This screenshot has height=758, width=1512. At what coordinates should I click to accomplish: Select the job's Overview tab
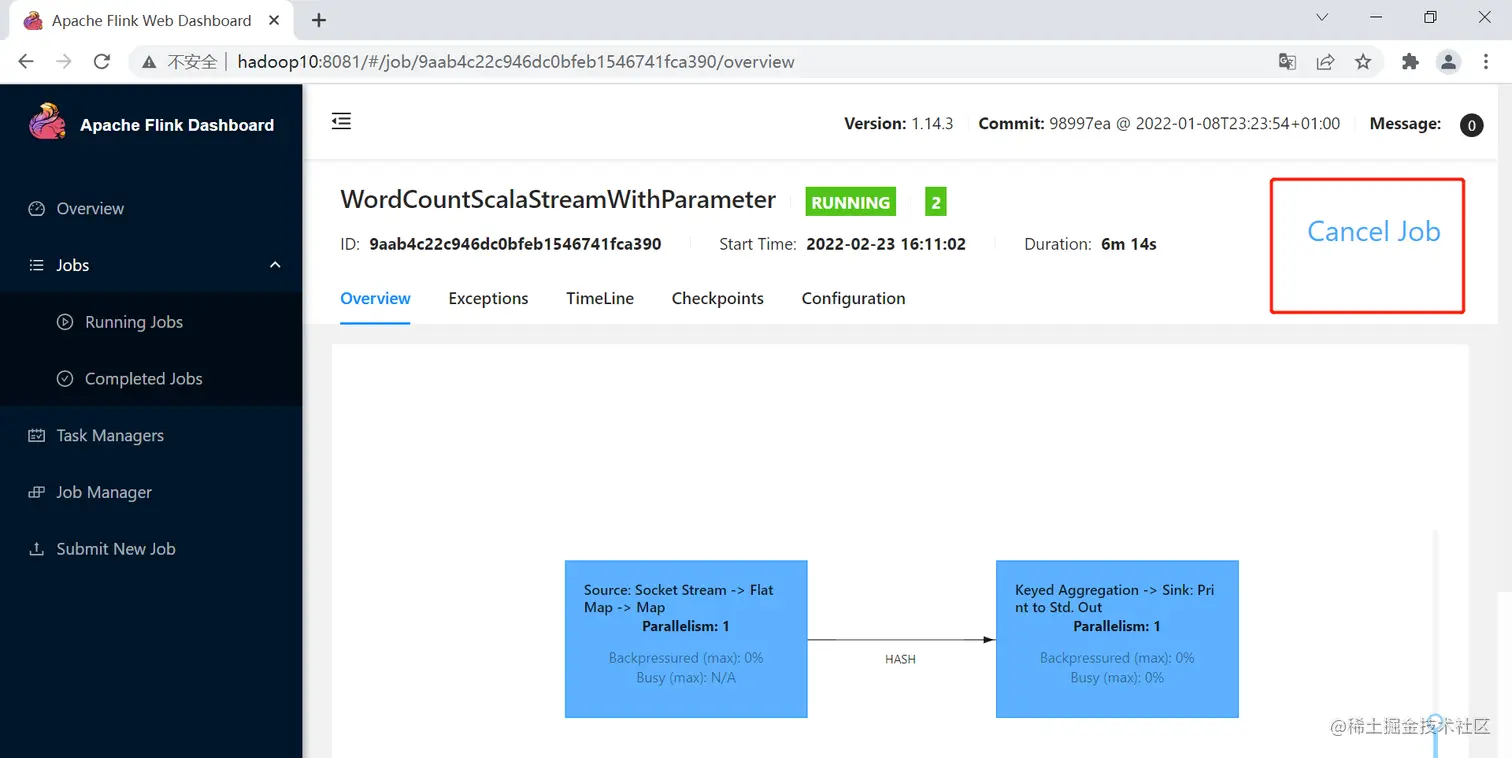click(376, 298)
